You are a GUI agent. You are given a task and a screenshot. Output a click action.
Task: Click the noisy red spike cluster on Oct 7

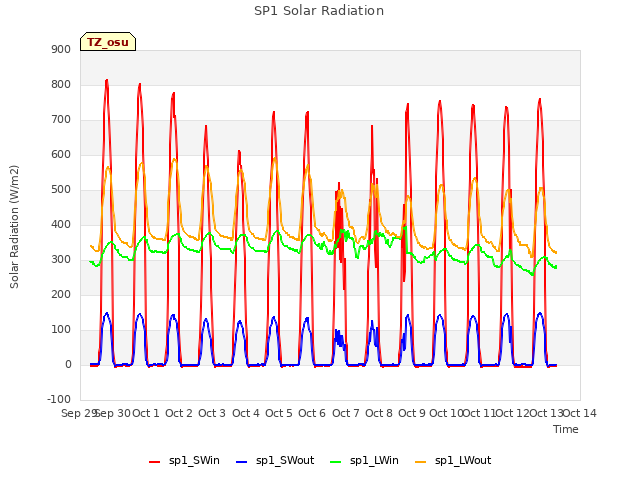coord(340,235)
